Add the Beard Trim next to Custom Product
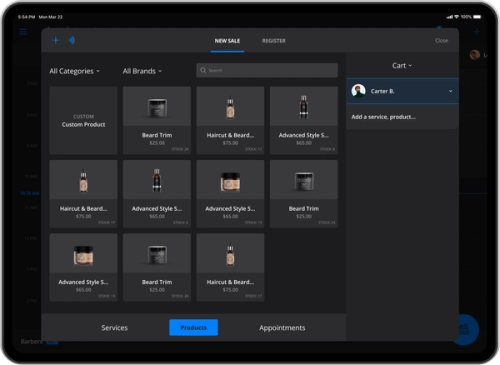Screen dimensions: 500x365 click(x=157, y=121)
